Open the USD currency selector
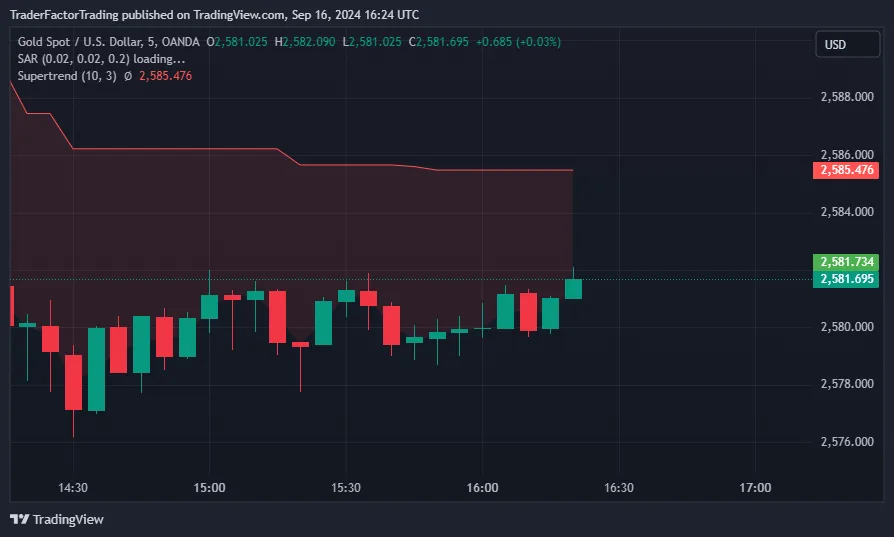 [847, 44]
